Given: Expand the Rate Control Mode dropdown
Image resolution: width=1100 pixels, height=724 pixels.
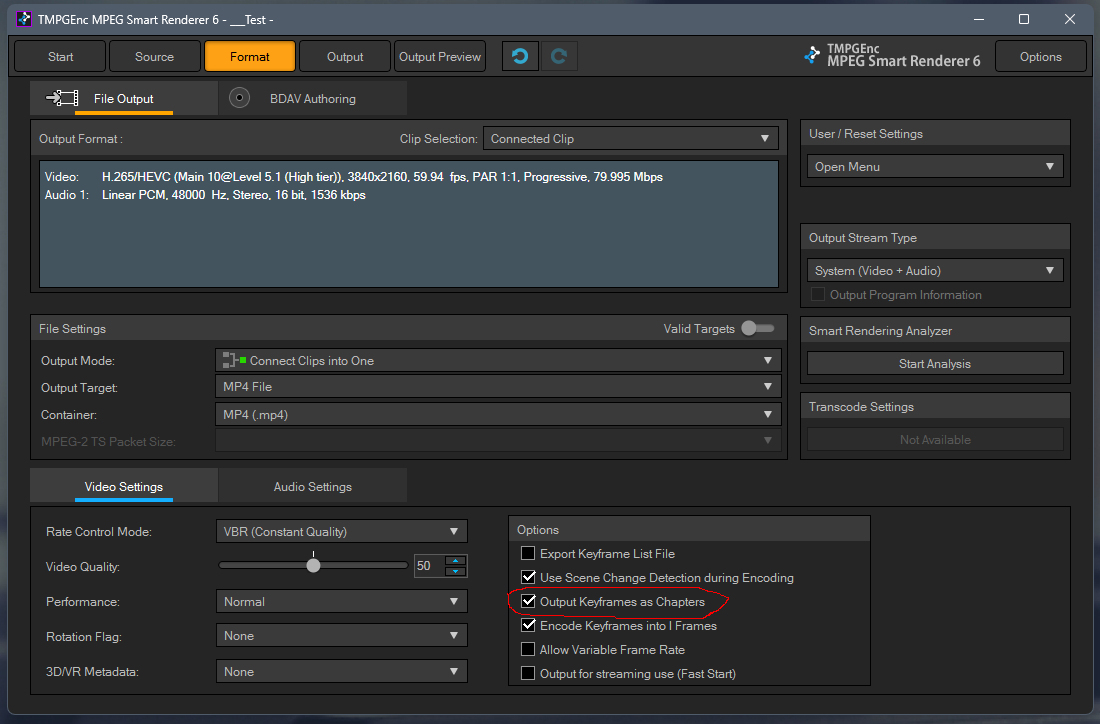Looking at the screenshot, I should pyautogui.click(x=341, y=532).
